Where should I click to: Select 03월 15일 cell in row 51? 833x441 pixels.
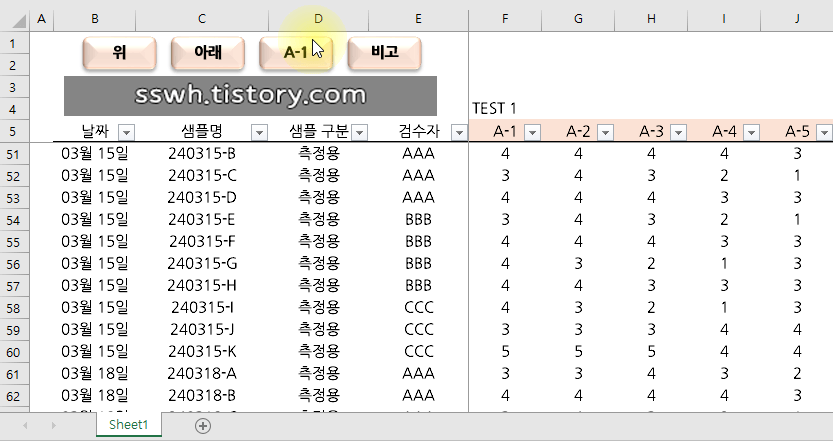pos(95,154)
